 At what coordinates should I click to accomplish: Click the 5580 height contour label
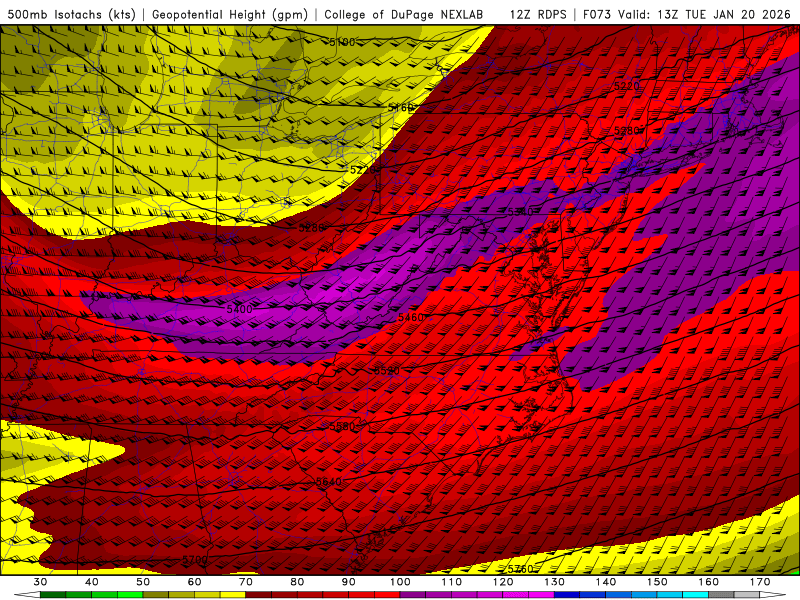342,427
